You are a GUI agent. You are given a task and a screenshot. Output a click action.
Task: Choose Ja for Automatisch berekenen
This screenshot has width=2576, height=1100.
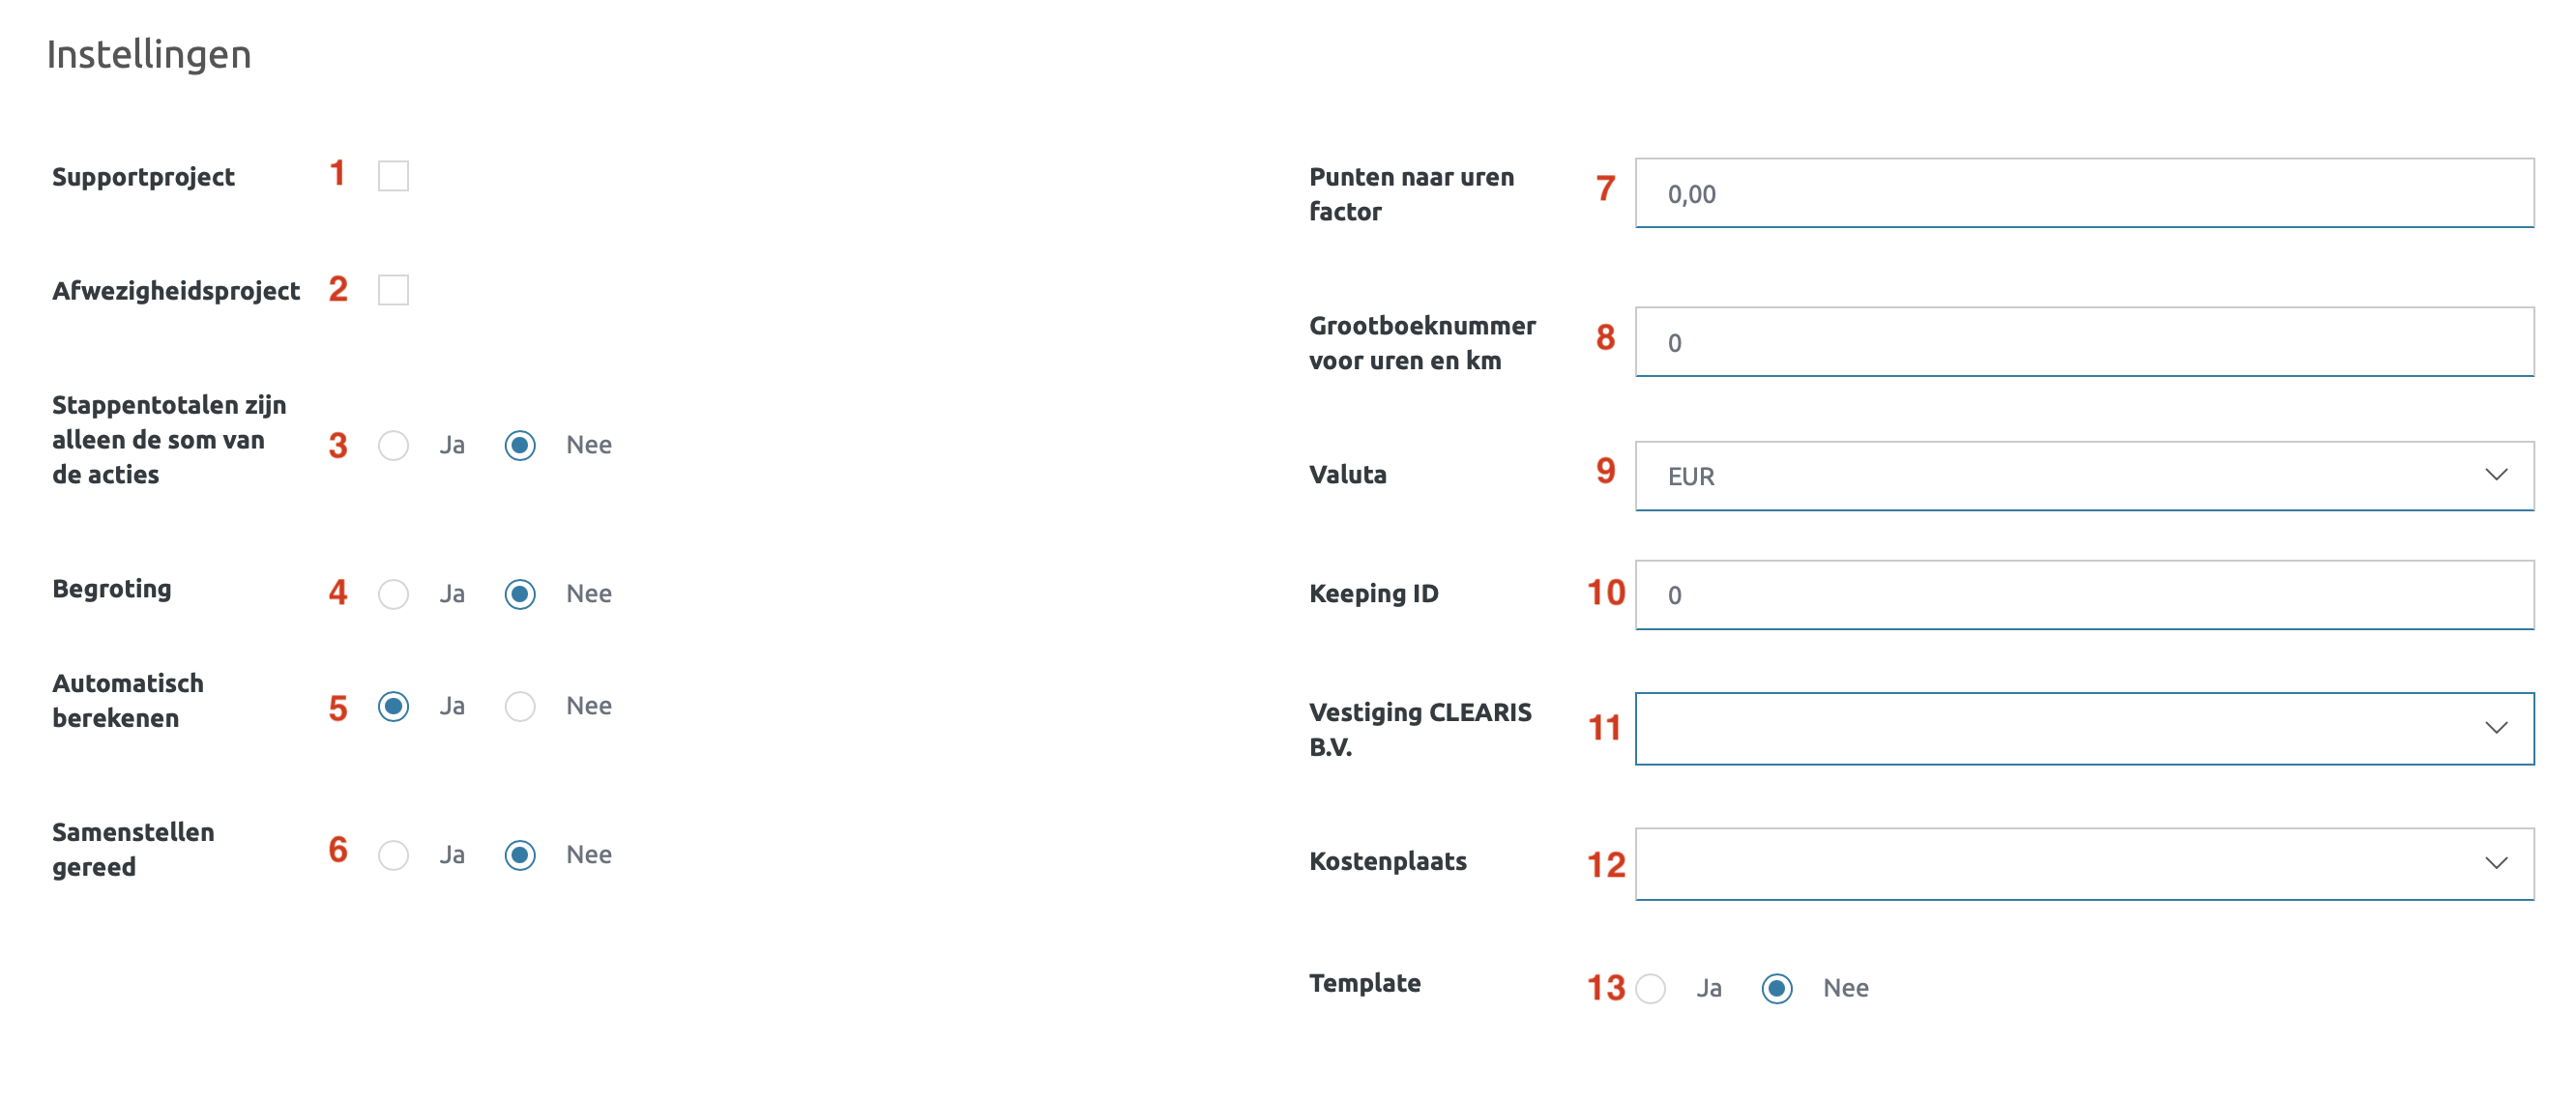393,706
